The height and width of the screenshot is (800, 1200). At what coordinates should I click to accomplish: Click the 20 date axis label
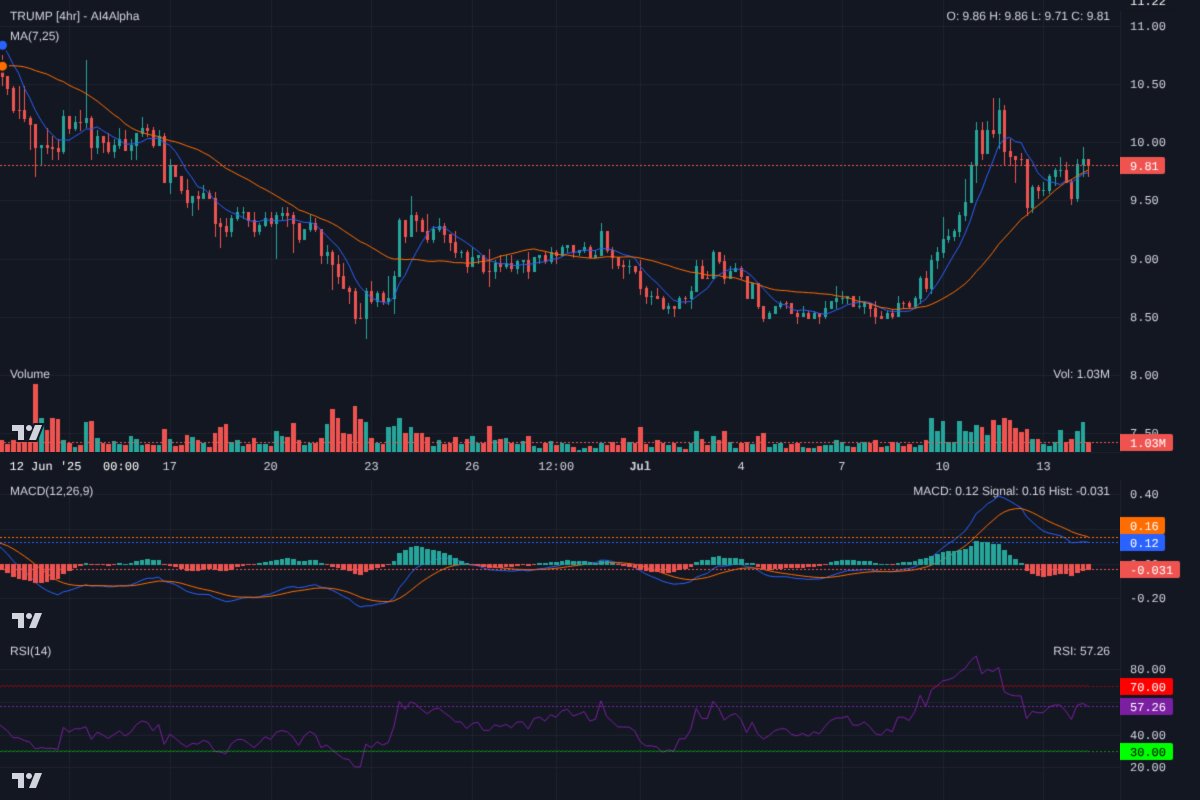pyautogui.click(x=270, y=466)
